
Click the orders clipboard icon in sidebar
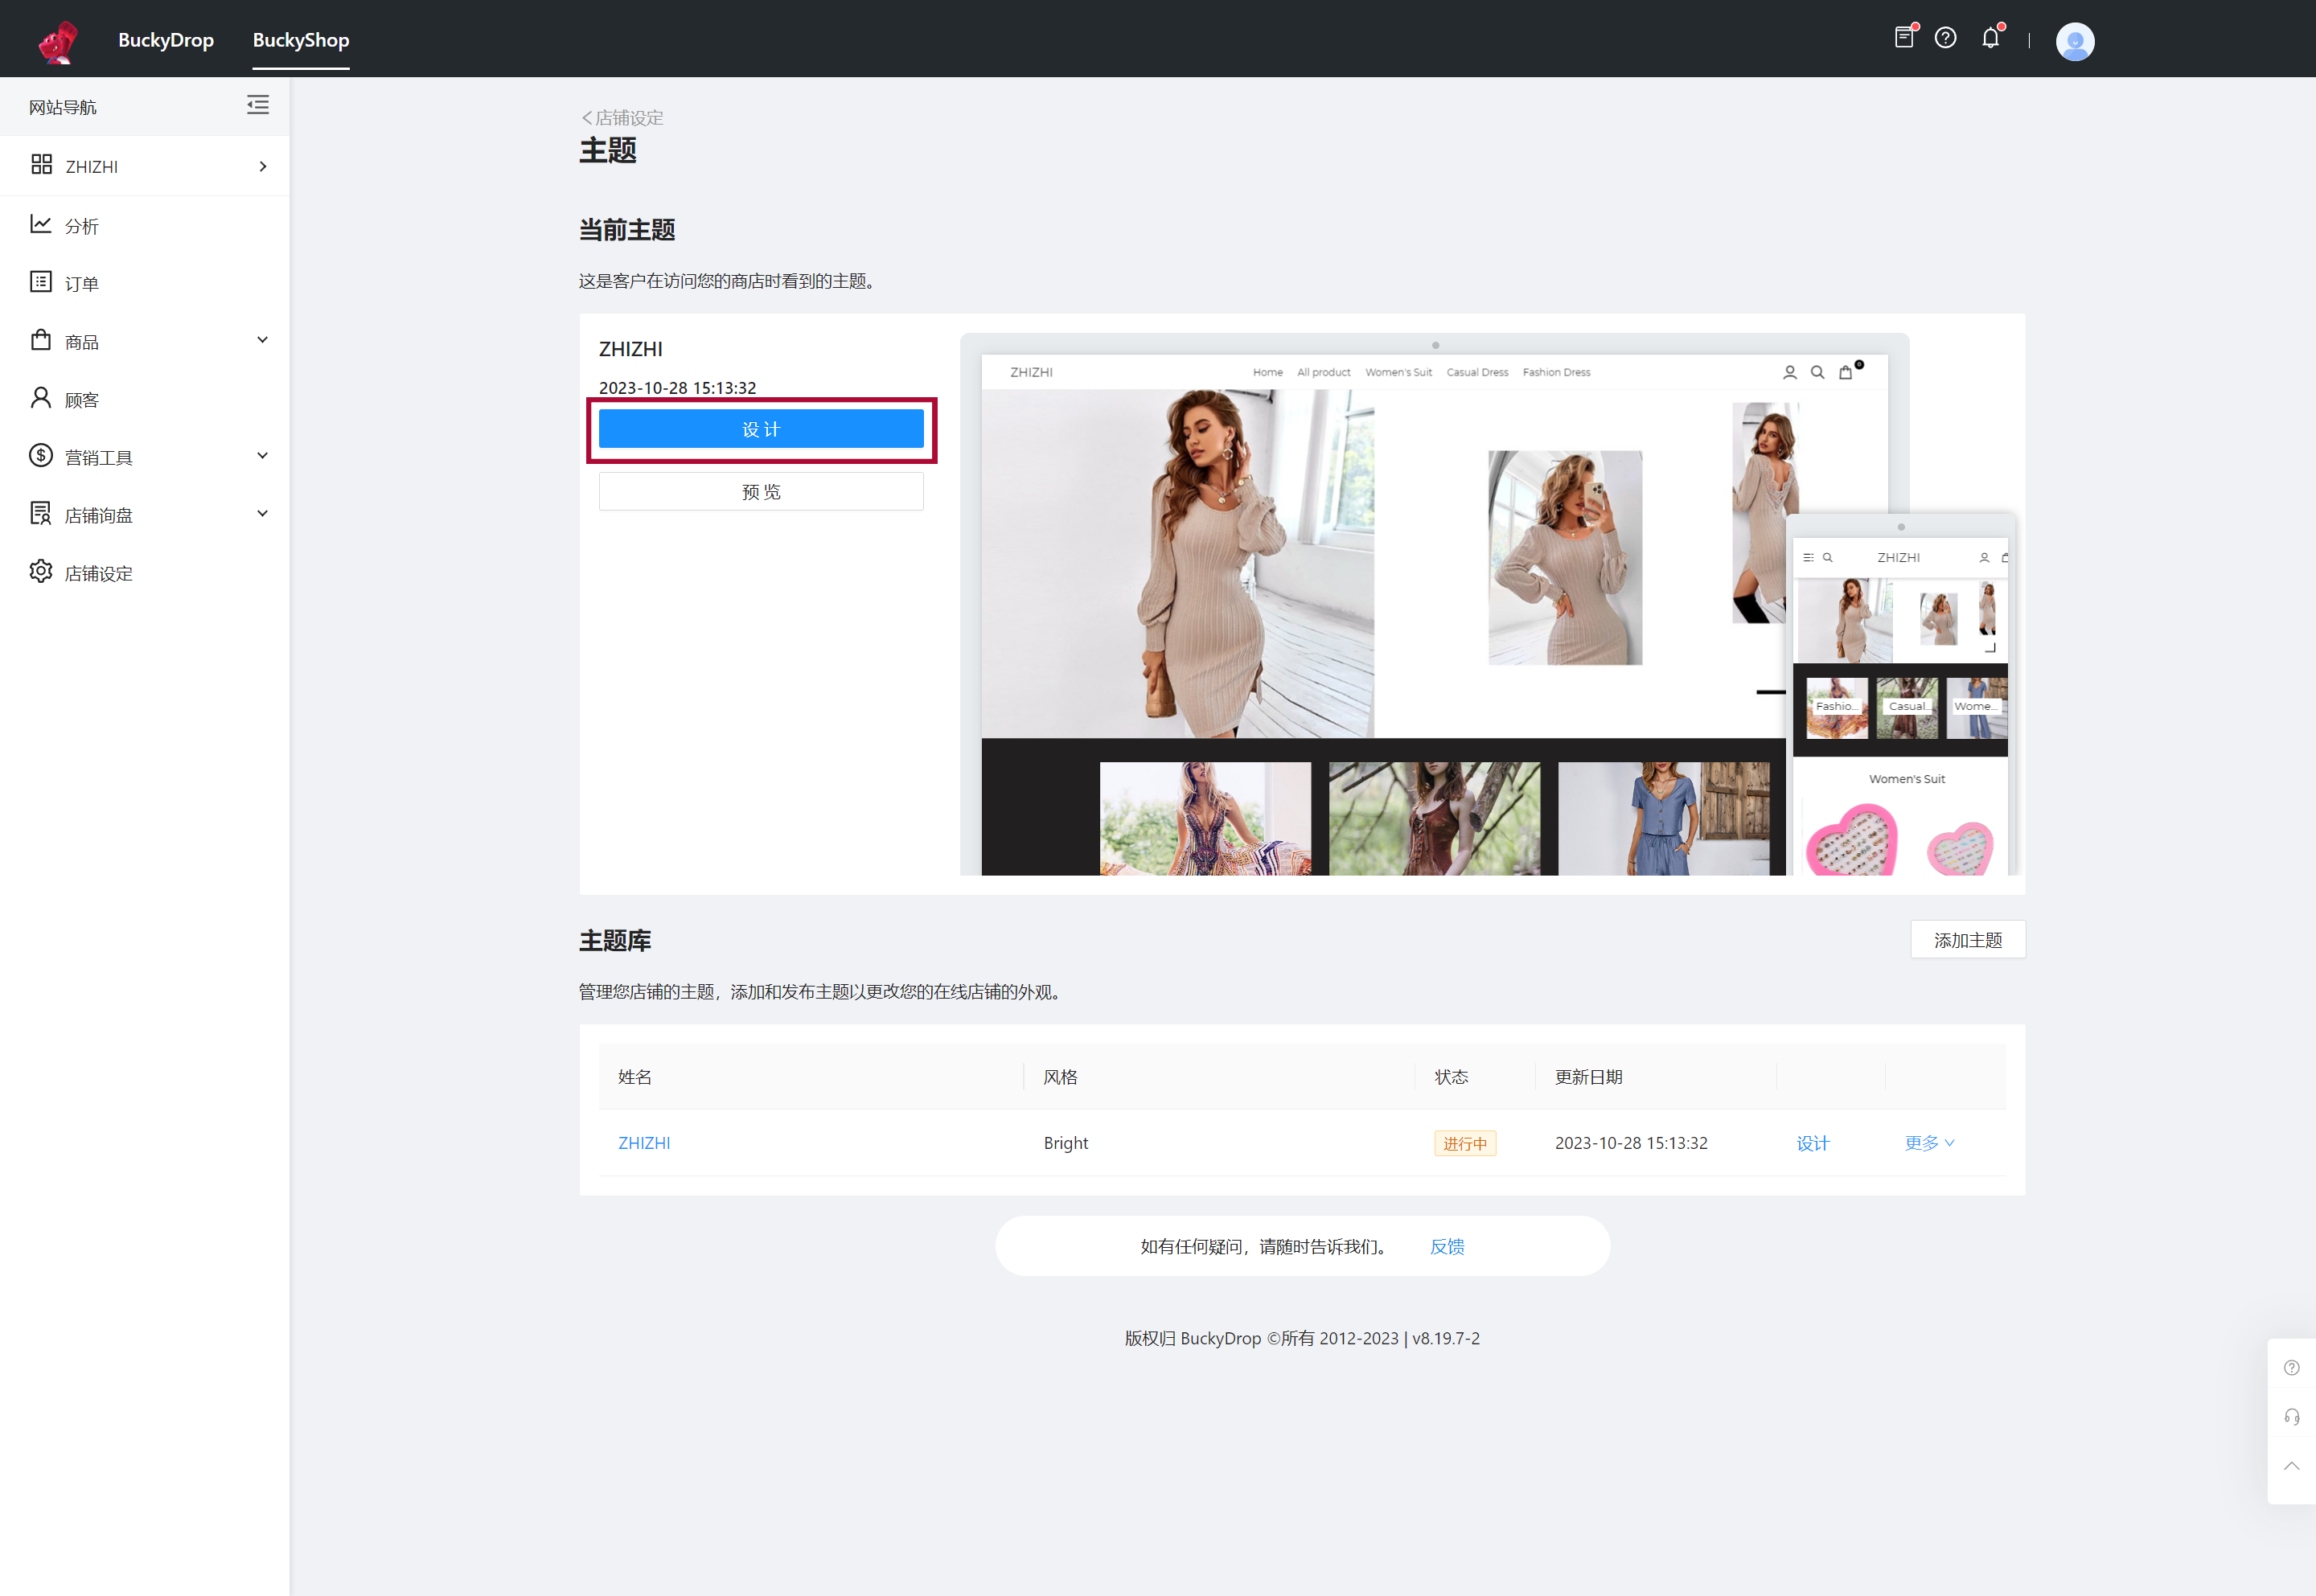[x=40, y=281]
